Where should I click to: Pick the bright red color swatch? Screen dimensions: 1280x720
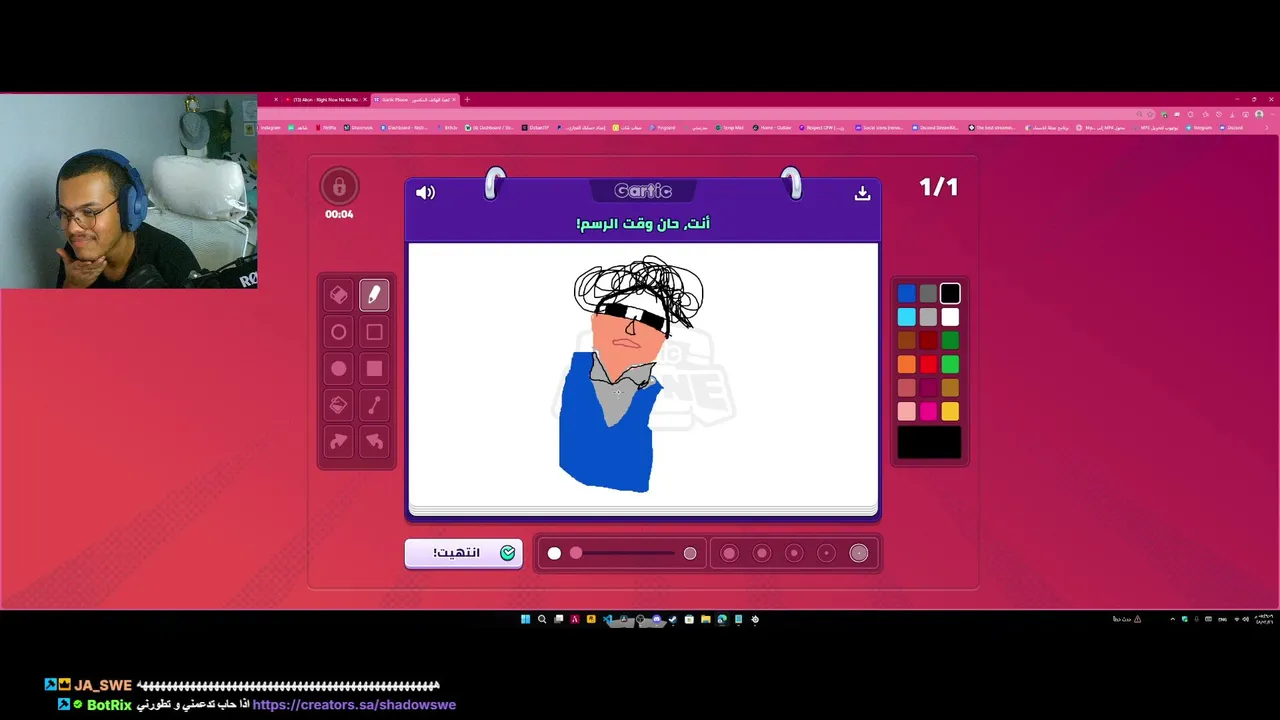(x=928, y=364)
